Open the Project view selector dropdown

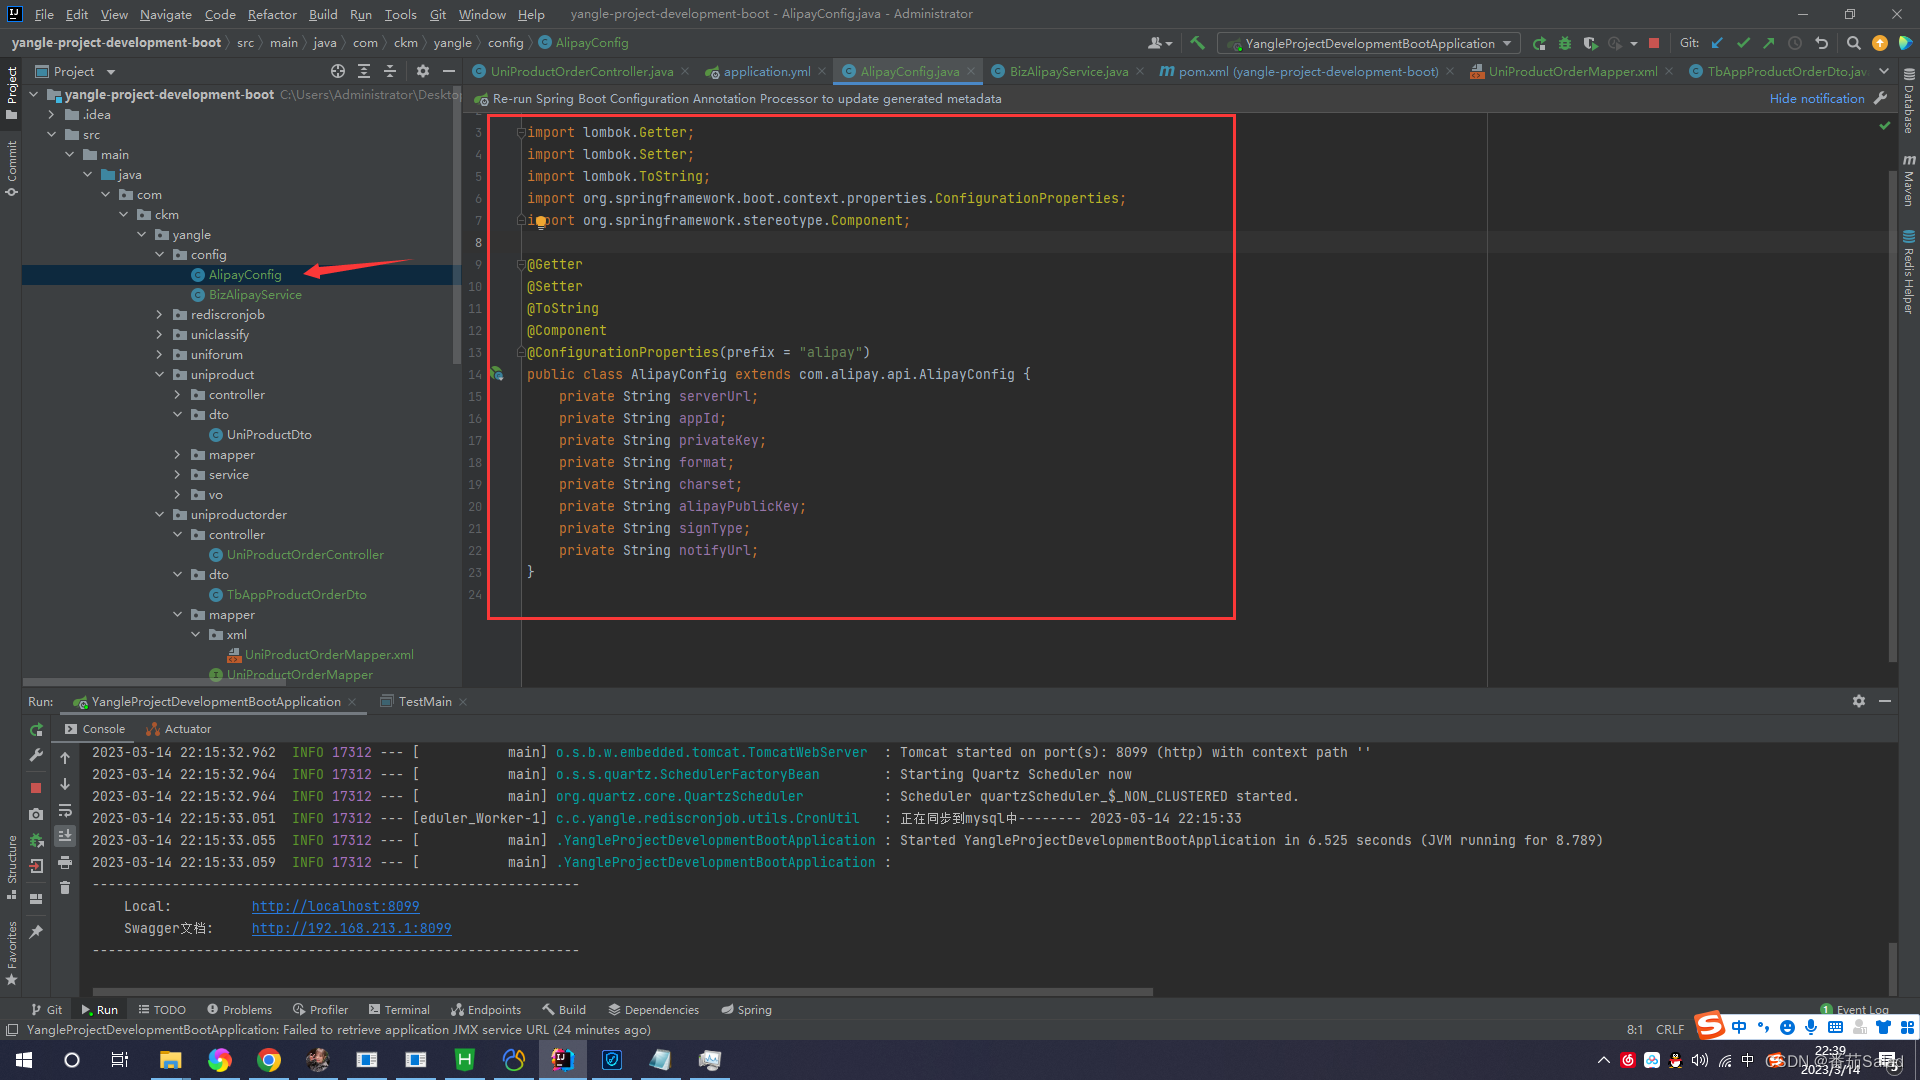pyautogui.click(x=76, y=71)
